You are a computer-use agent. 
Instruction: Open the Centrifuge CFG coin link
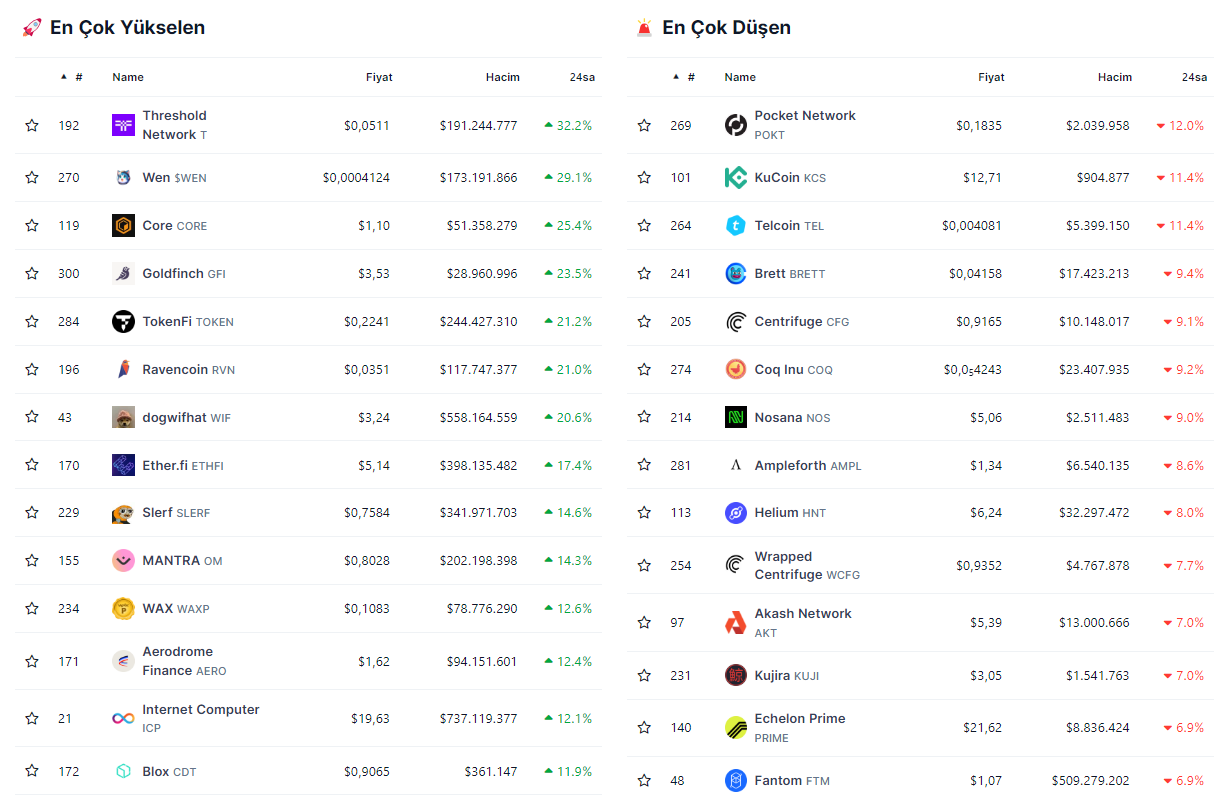[x=790, y=322]
